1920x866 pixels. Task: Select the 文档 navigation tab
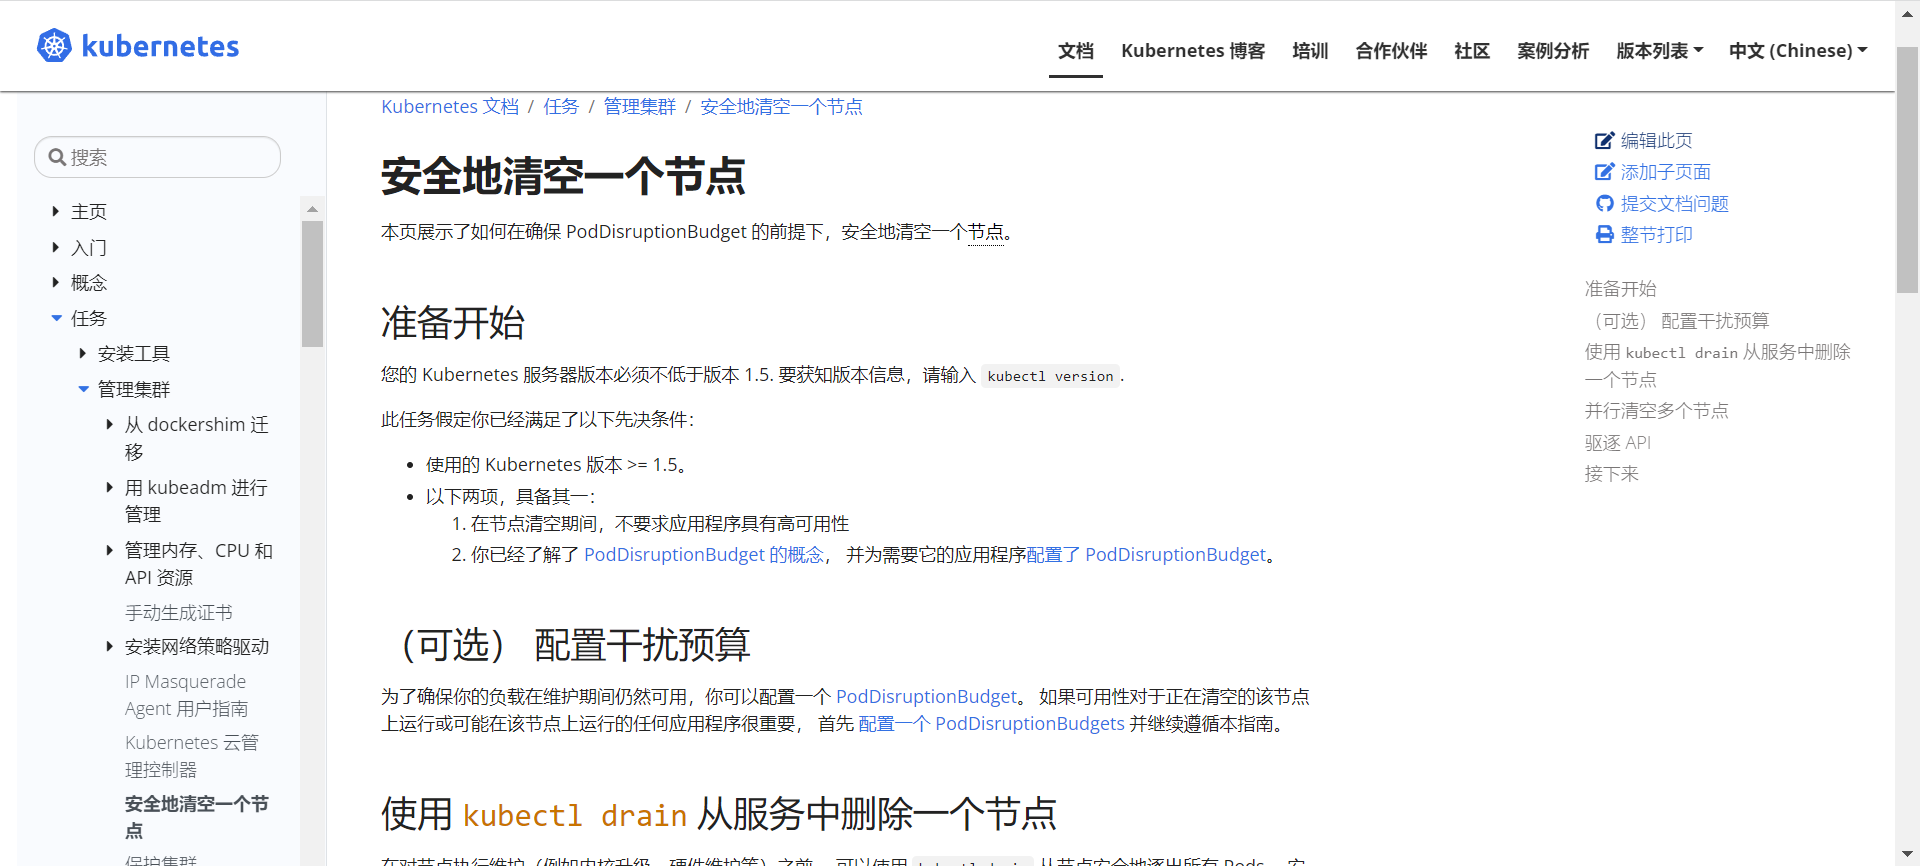tap(1076, 50)
